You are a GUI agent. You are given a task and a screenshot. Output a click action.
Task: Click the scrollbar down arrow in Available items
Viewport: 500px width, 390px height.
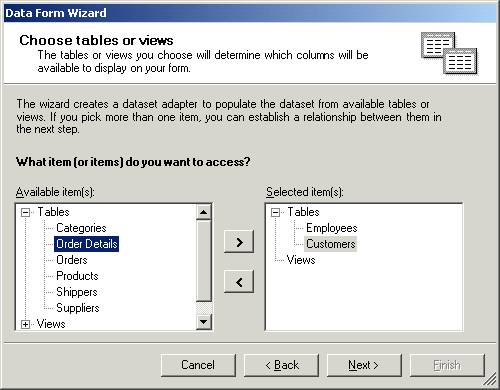(x=203, y=322)
